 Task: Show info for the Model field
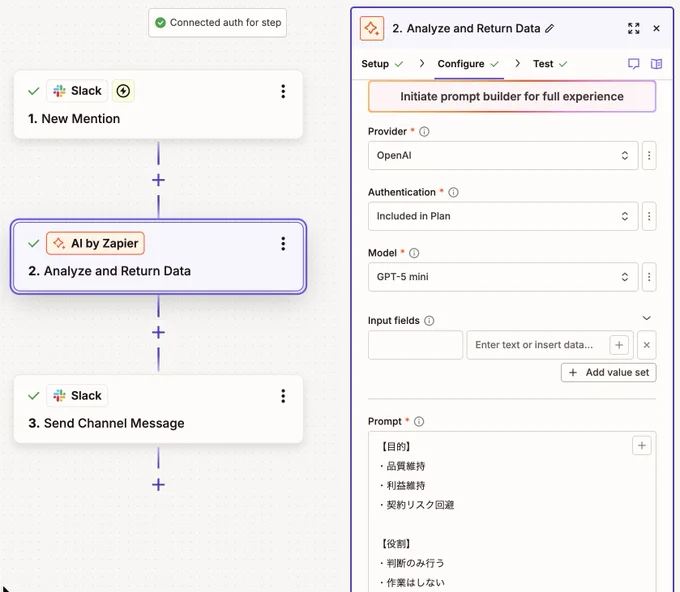tap(414, 253)
